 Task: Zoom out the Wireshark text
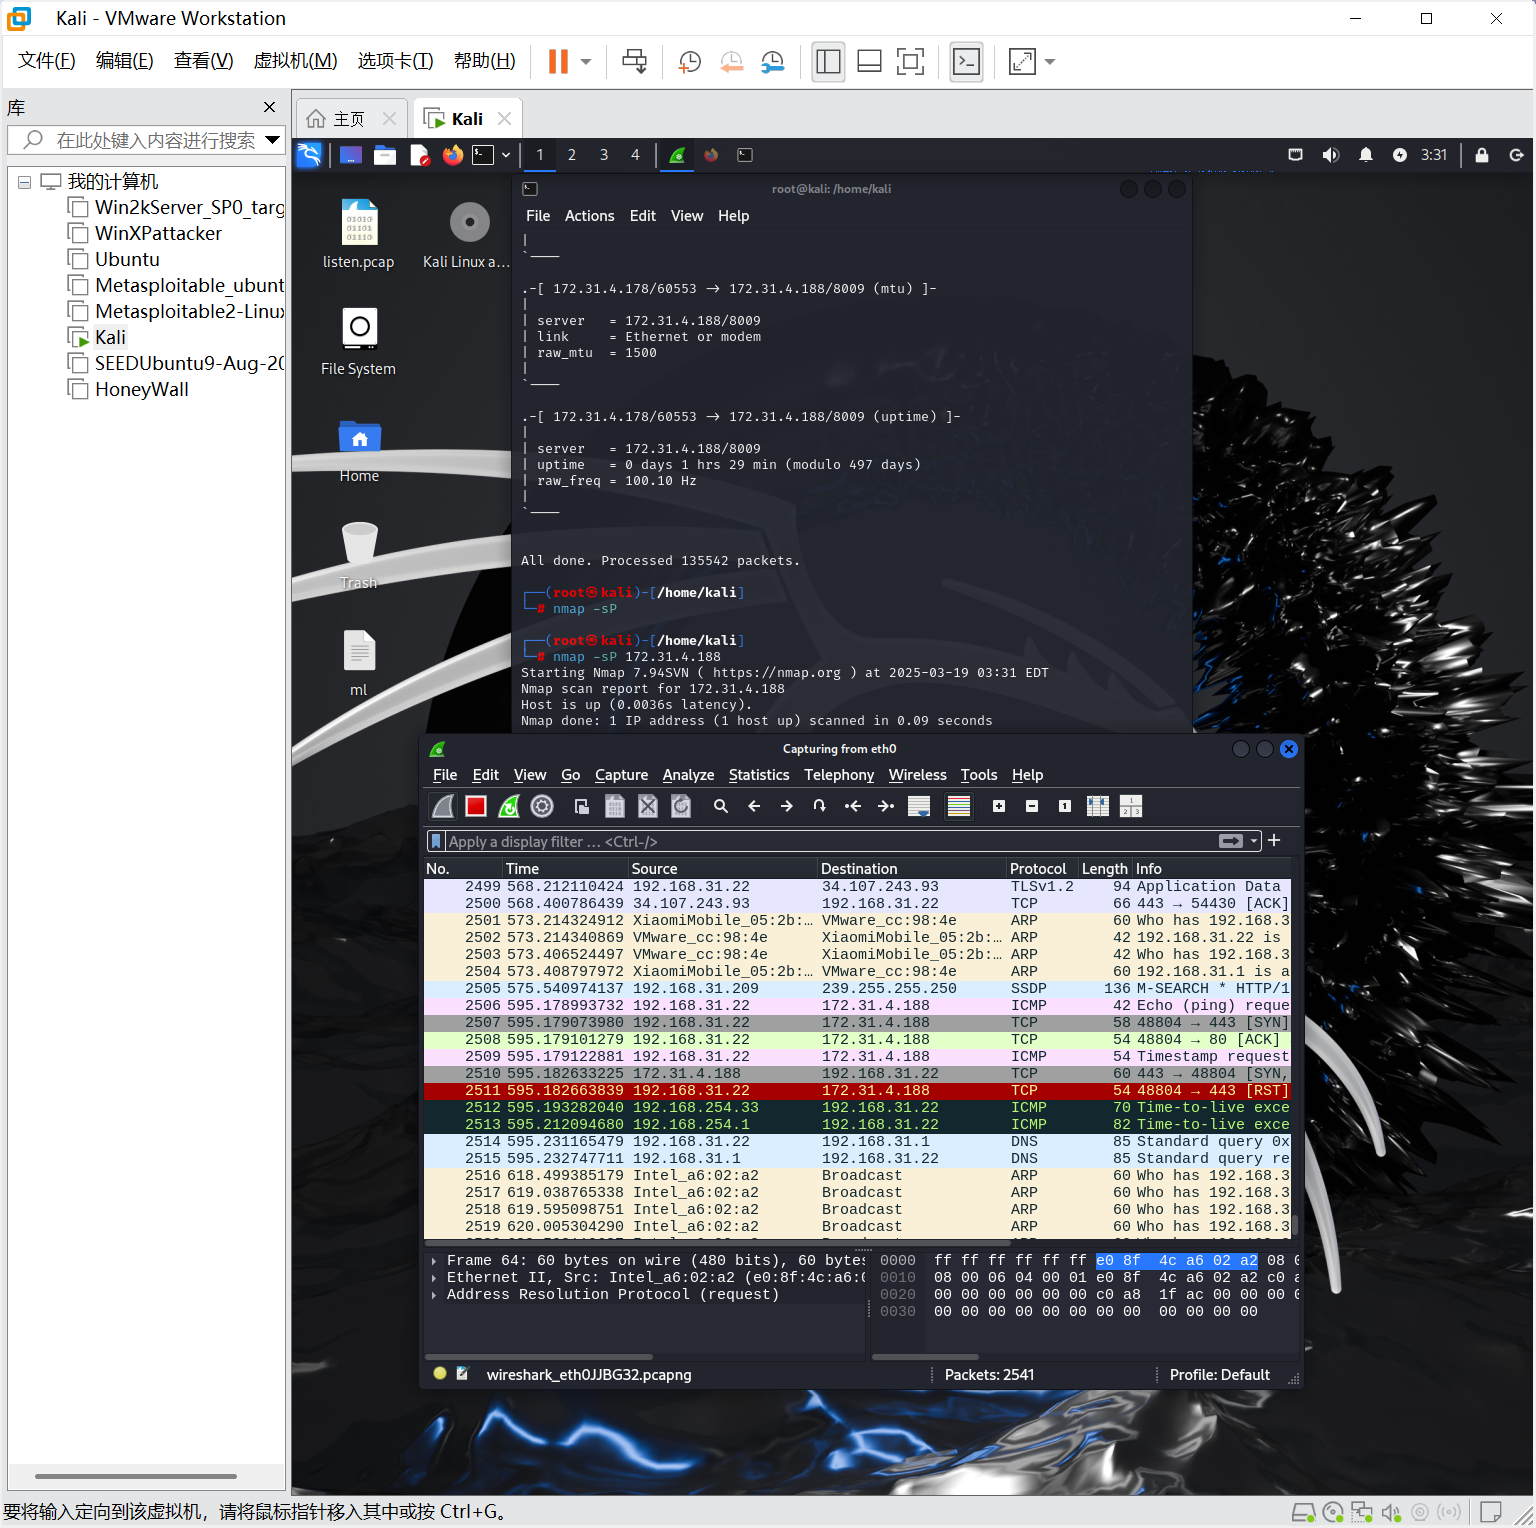(x=1032, y=806)
